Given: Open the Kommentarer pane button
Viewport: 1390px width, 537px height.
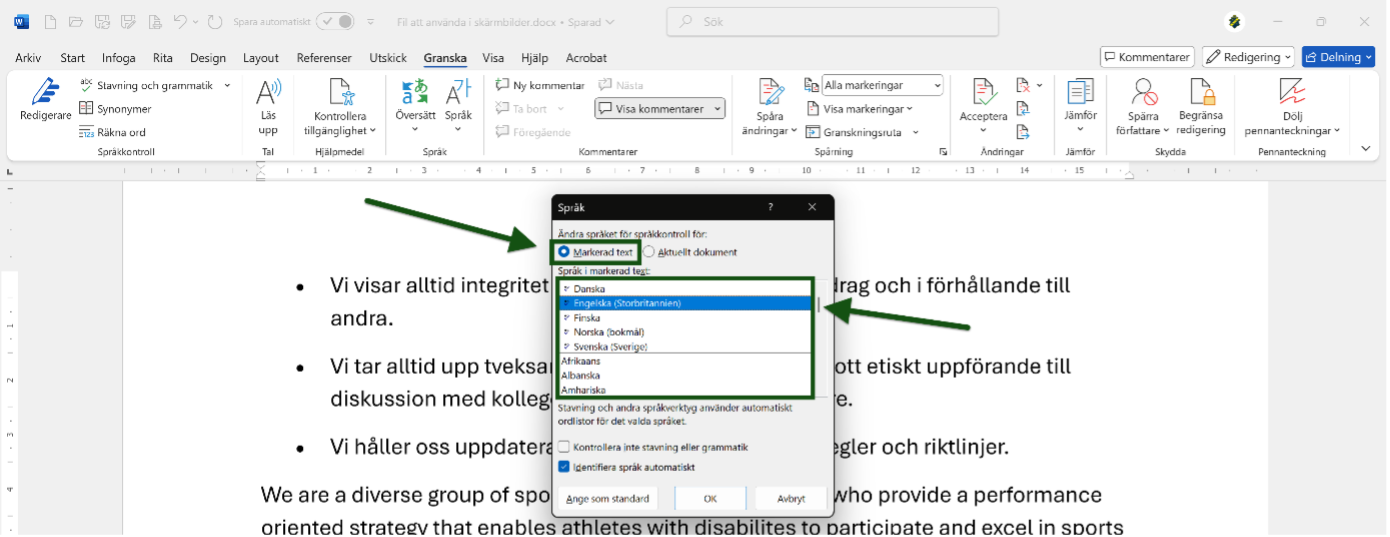Looking at the screenshot, I should [1147, 57].
